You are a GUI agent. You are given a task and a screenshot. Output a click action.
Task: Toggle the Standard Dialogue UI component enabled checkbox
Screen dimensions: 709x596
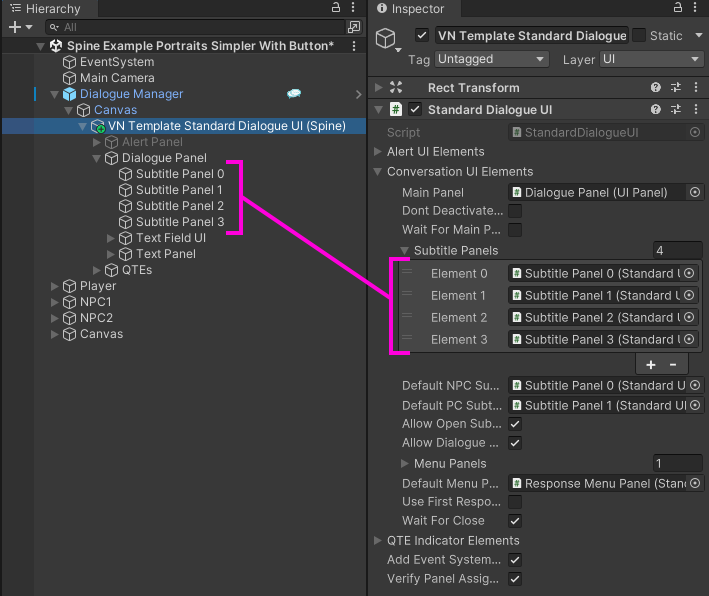tap(415, 109)
